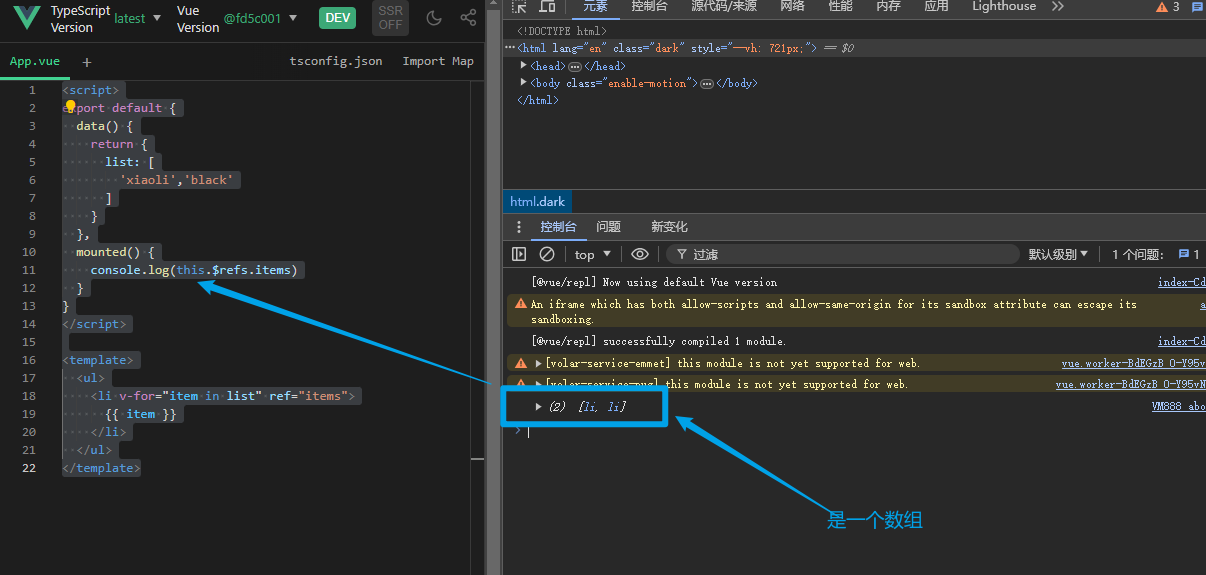Open the VM888 source link
The image size is (1206, 575).
click(x=1178, y=407)
